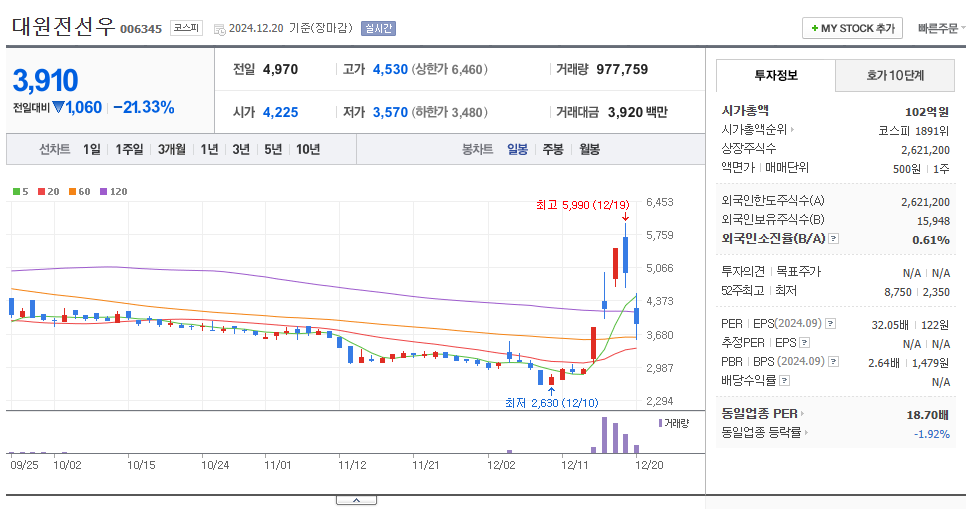Select the 1년 line chart period

point(209,149)
